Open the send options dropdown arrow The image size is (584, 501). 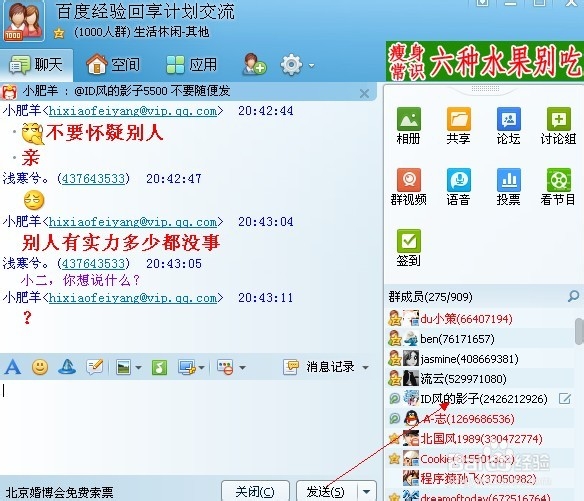pyautogui.click(x=366, y=492)
